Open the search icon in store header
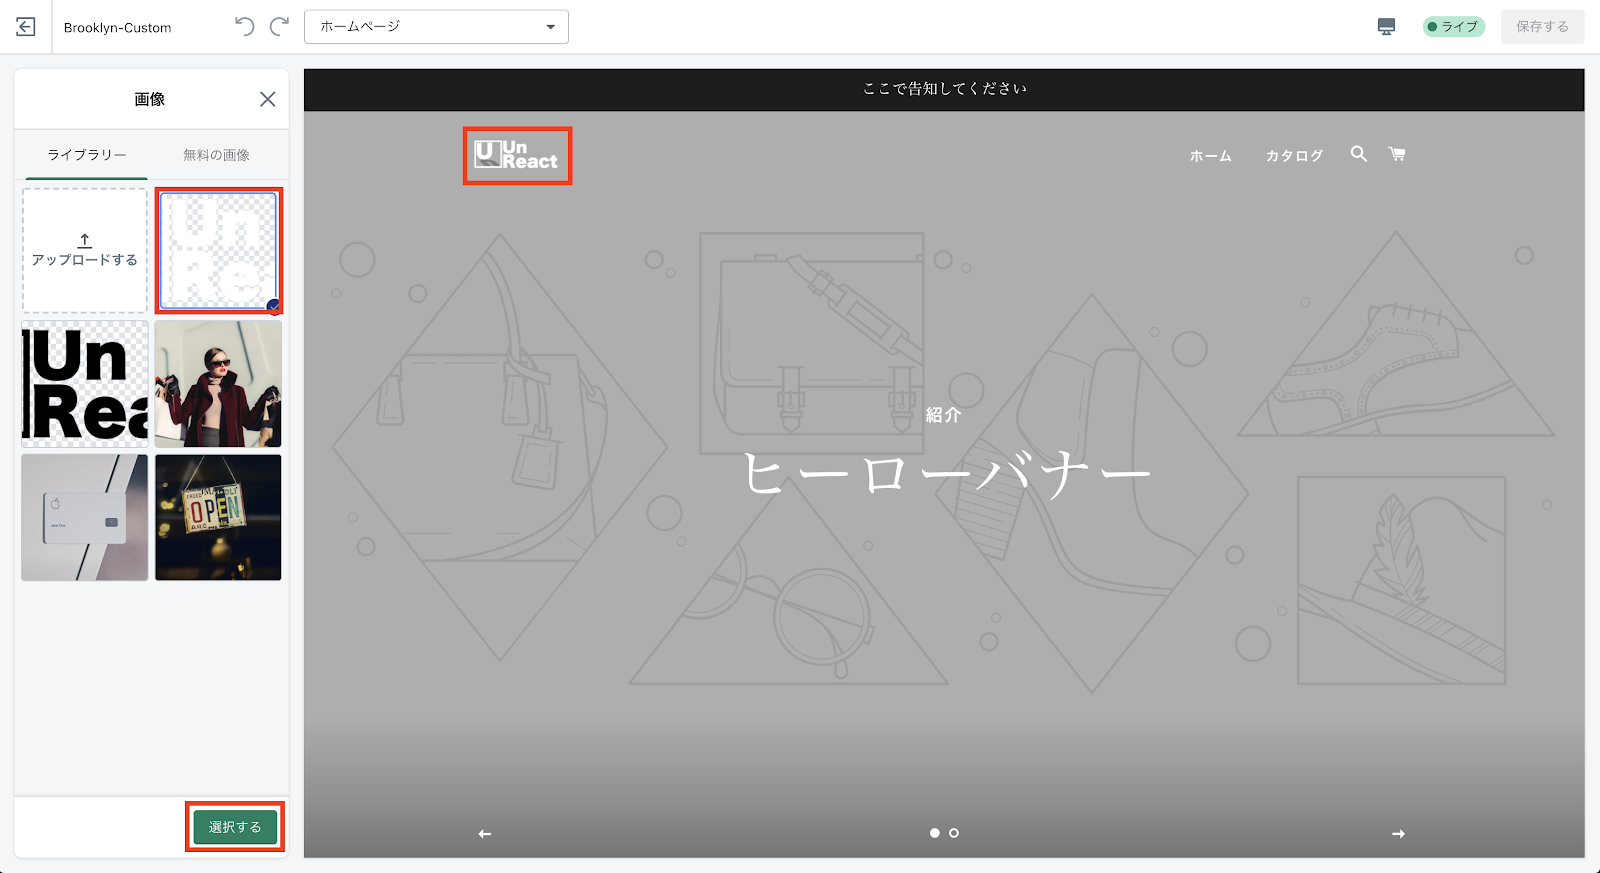Image resolution: width=1600 pixels, height=873 pixels. [1358, 154]
